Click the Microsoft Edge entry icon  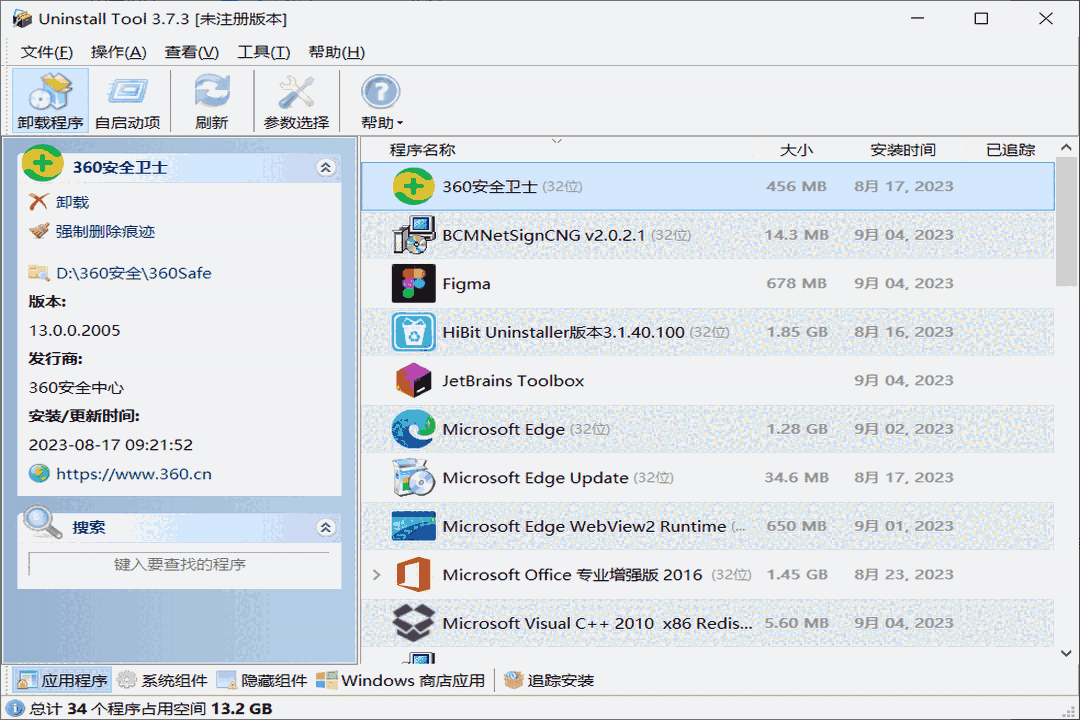click(x=414, y=429)
